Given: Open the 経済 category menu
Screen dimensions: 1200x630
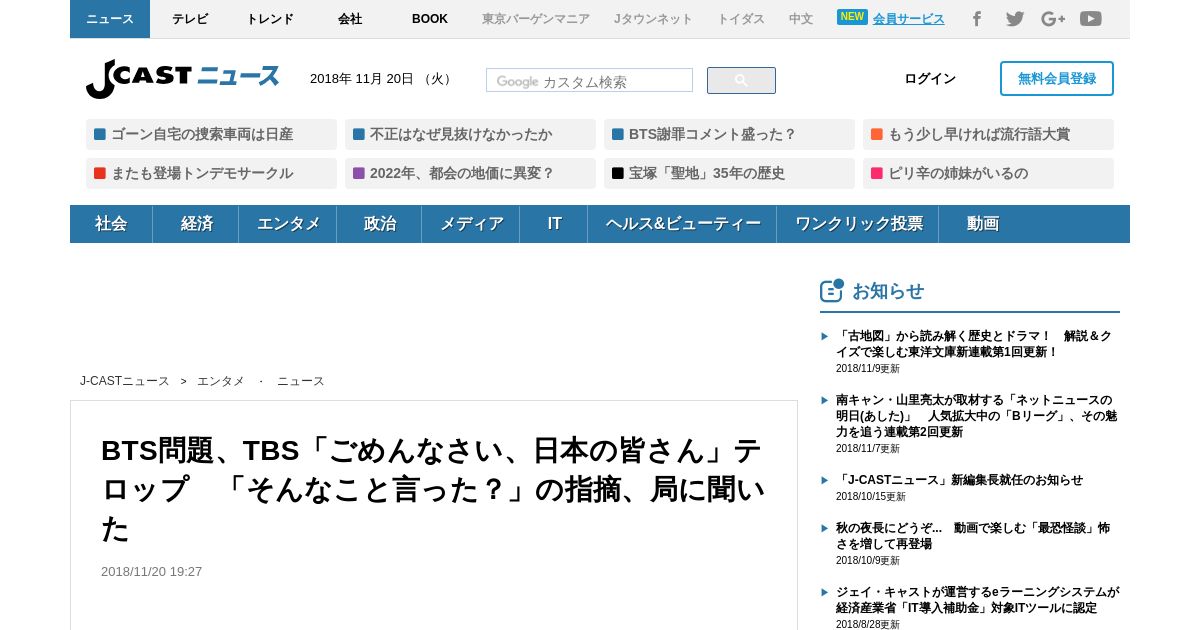Looking at the screenshot, I should coord(196,224).
